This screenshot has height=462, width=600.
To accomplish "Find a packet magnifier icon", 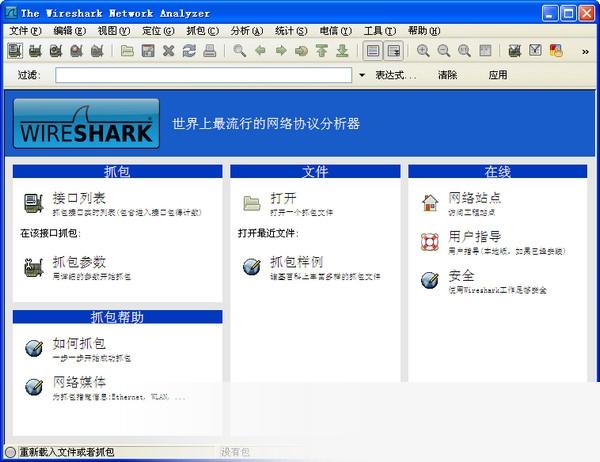I will 240,51.
